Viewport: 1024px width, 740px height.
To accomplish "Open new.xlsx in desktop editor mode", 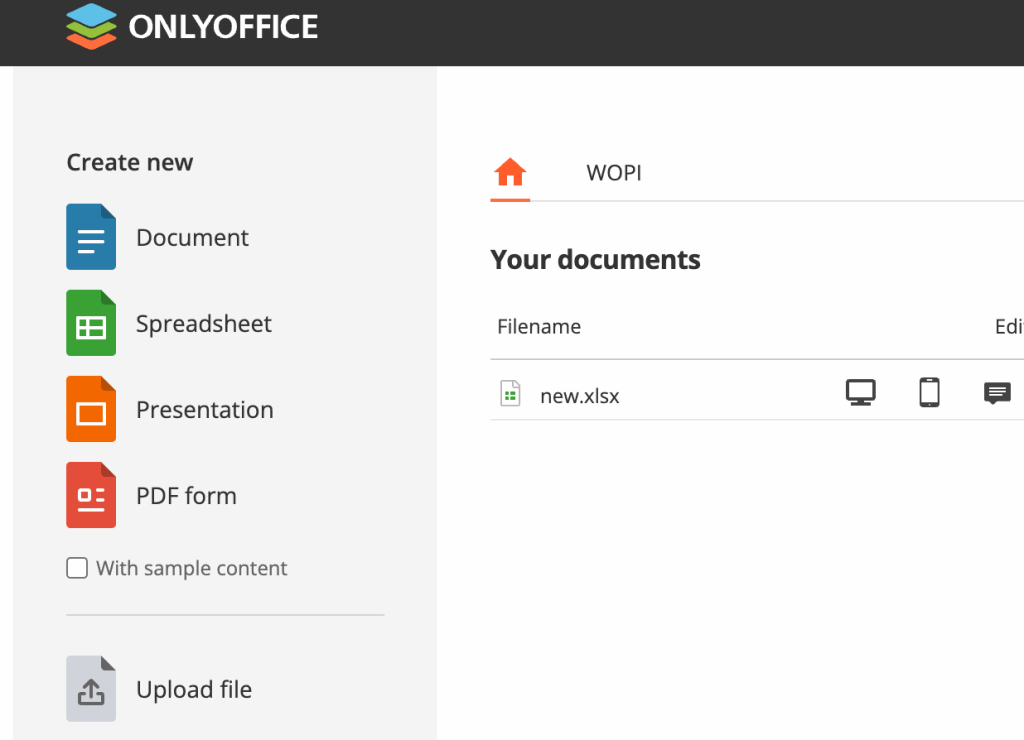I will (860, 394).
